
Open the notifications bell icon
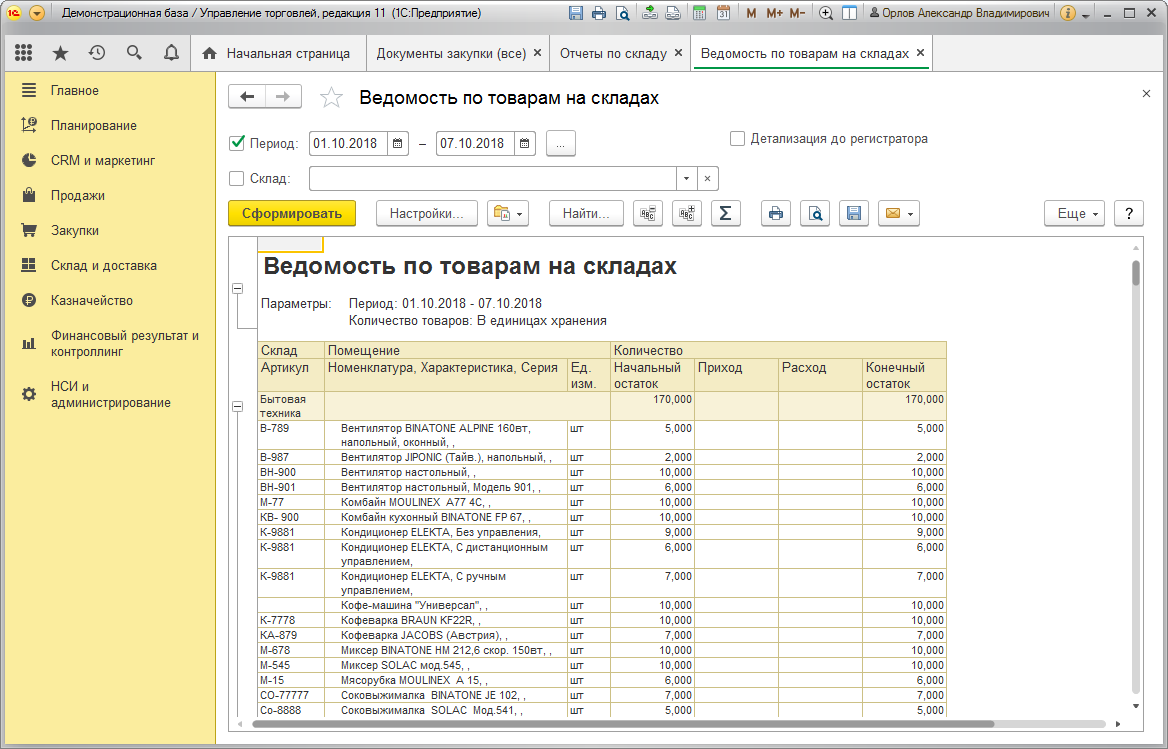pos(171,52)
